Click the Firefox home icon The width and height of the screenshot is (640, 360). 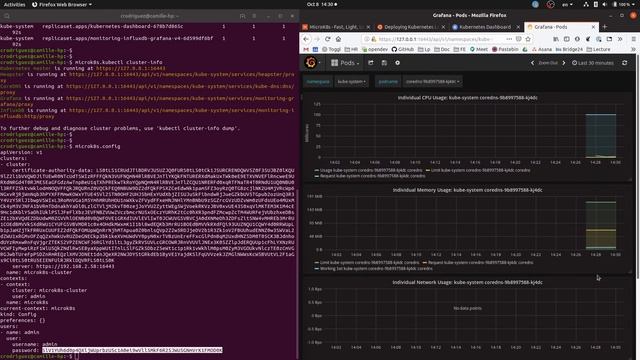(x=338, y=39)
